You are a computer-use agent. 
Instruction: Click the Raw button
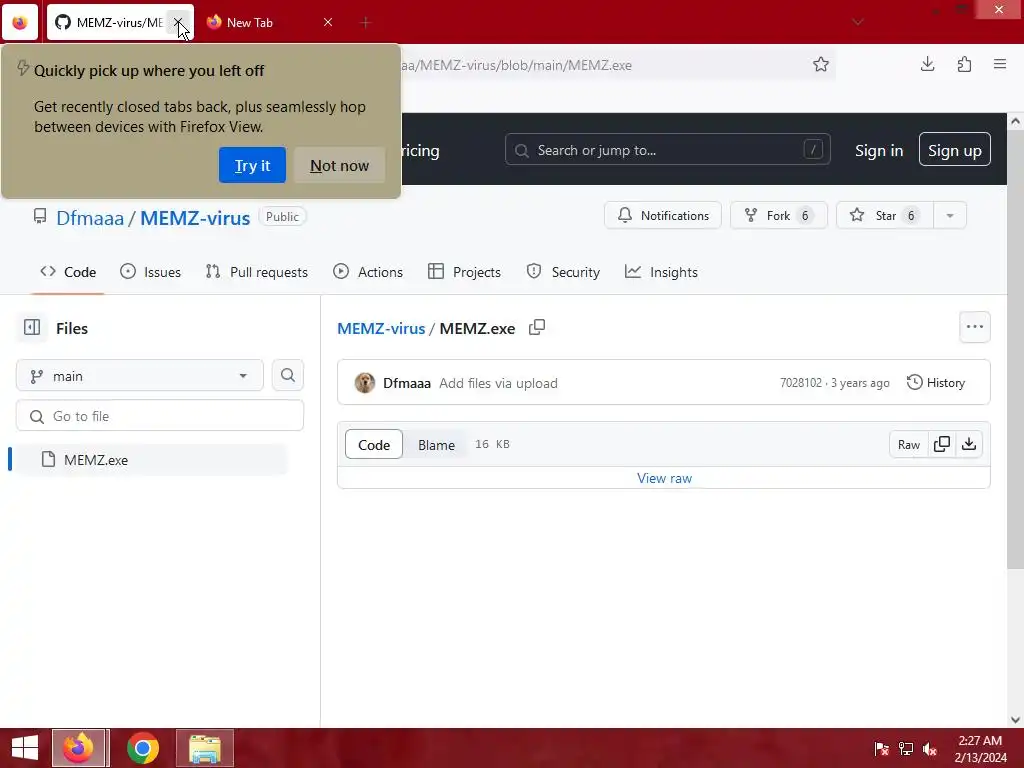point(908,445)
